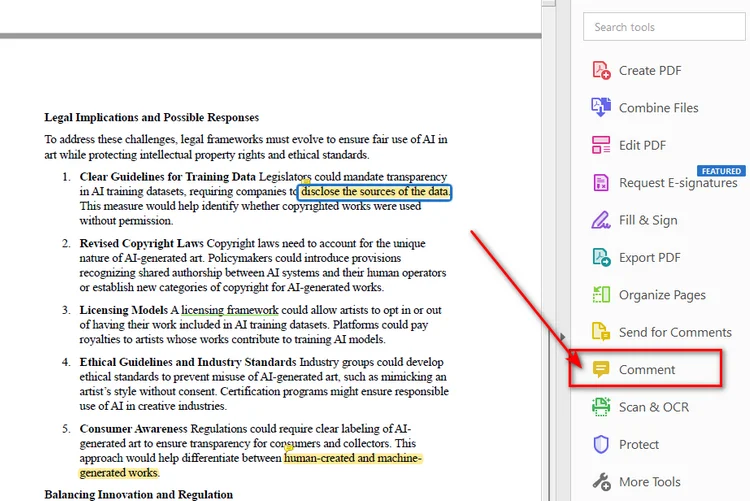
Task: Open the Organize Pages icon
Action: point(601,294)
